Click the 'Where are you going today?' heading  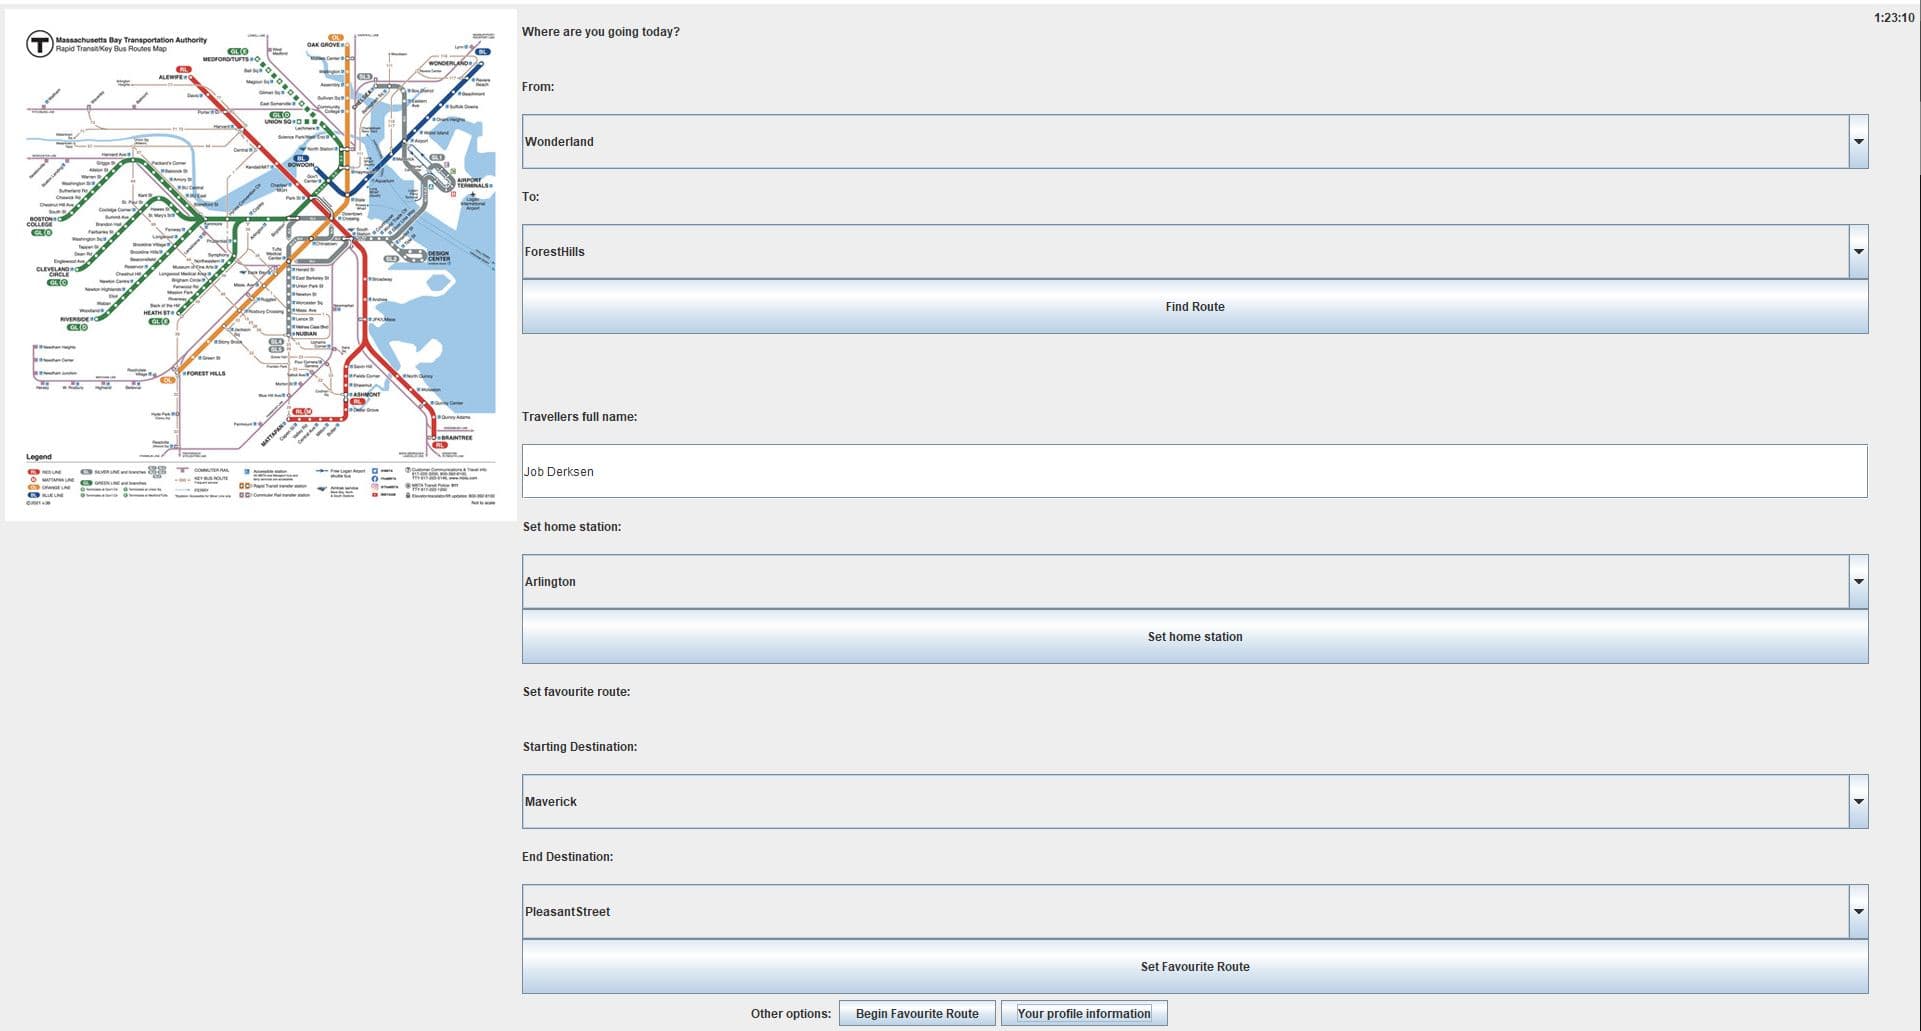[600, 32]
